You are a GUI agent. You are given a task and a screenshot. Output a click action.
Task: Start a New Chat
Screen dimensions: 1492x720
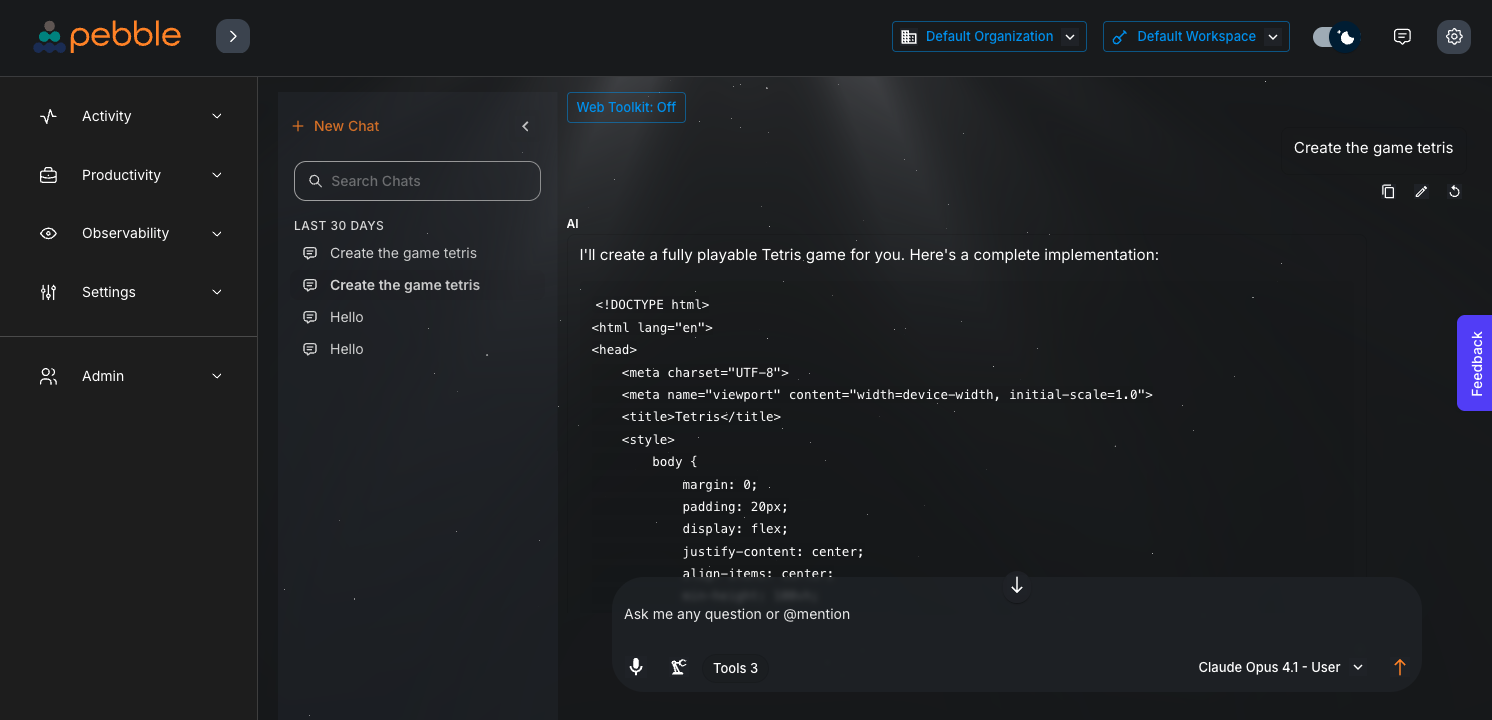pos(336,126)
